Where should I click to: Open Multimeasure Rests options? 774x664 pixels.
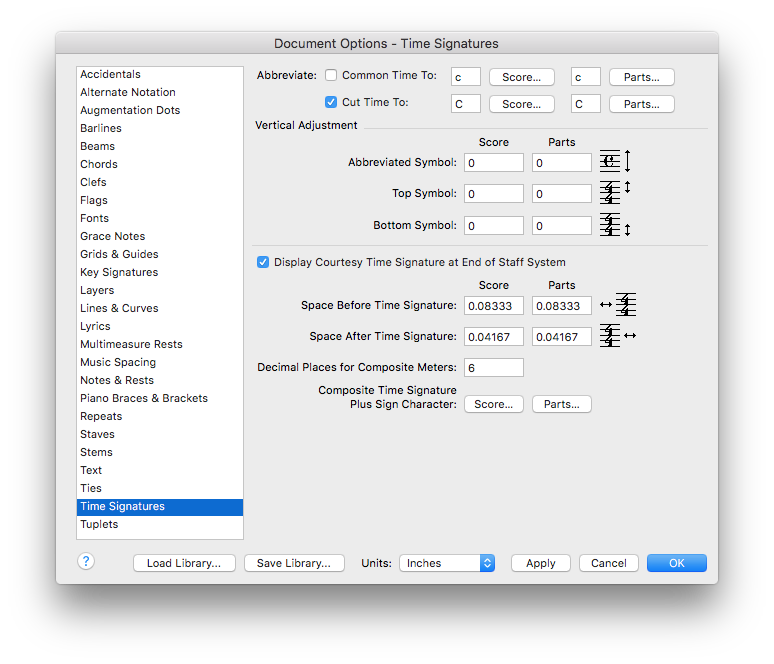tap(160, 345)
